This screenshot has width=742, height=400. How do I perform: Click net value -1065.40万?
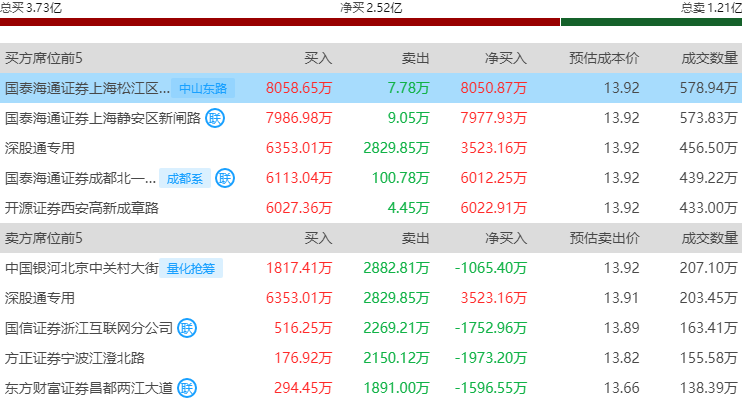[491, 268]
